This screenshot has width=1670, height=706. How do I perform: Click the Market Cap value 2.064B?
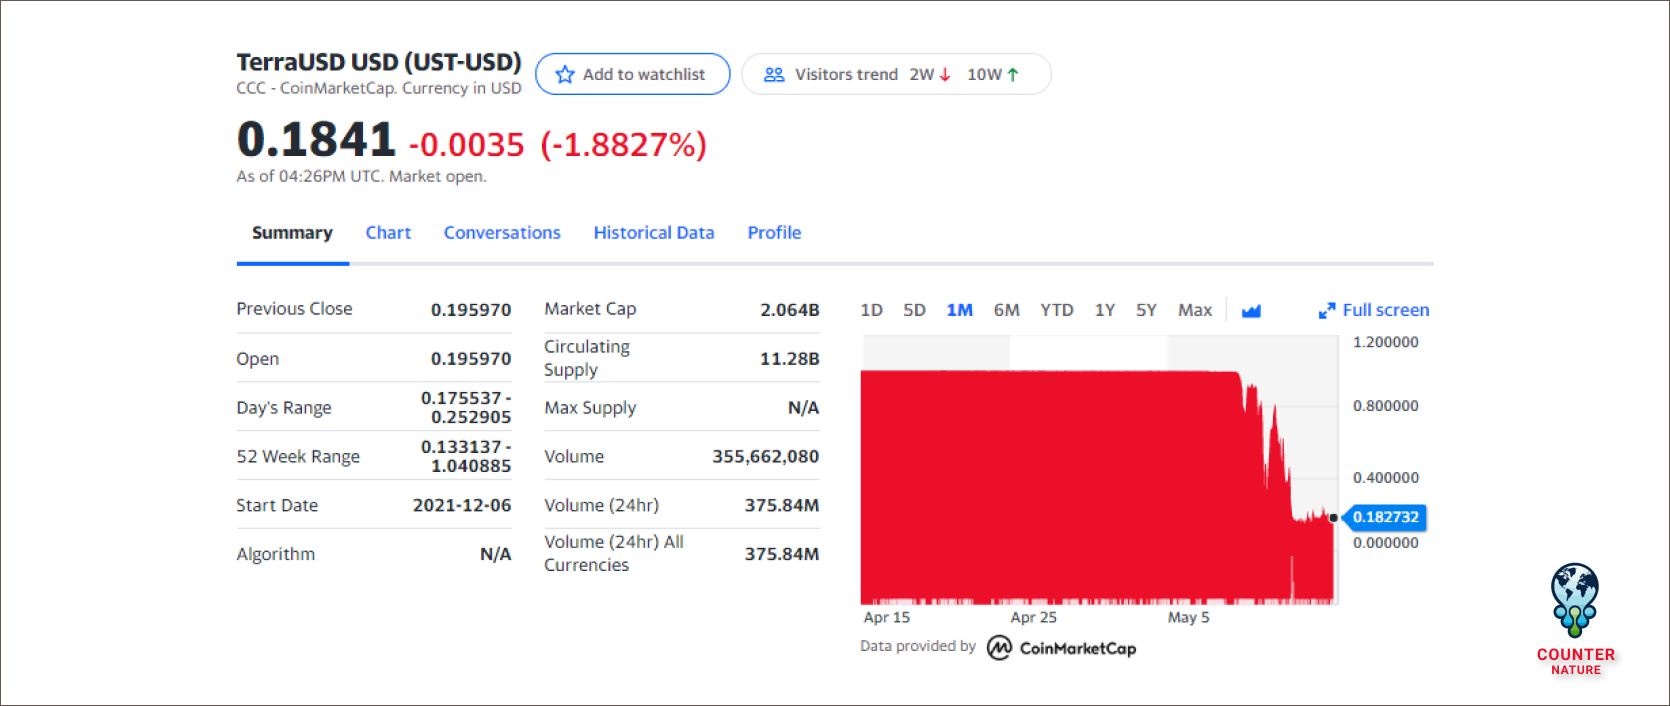pos(790,310)
